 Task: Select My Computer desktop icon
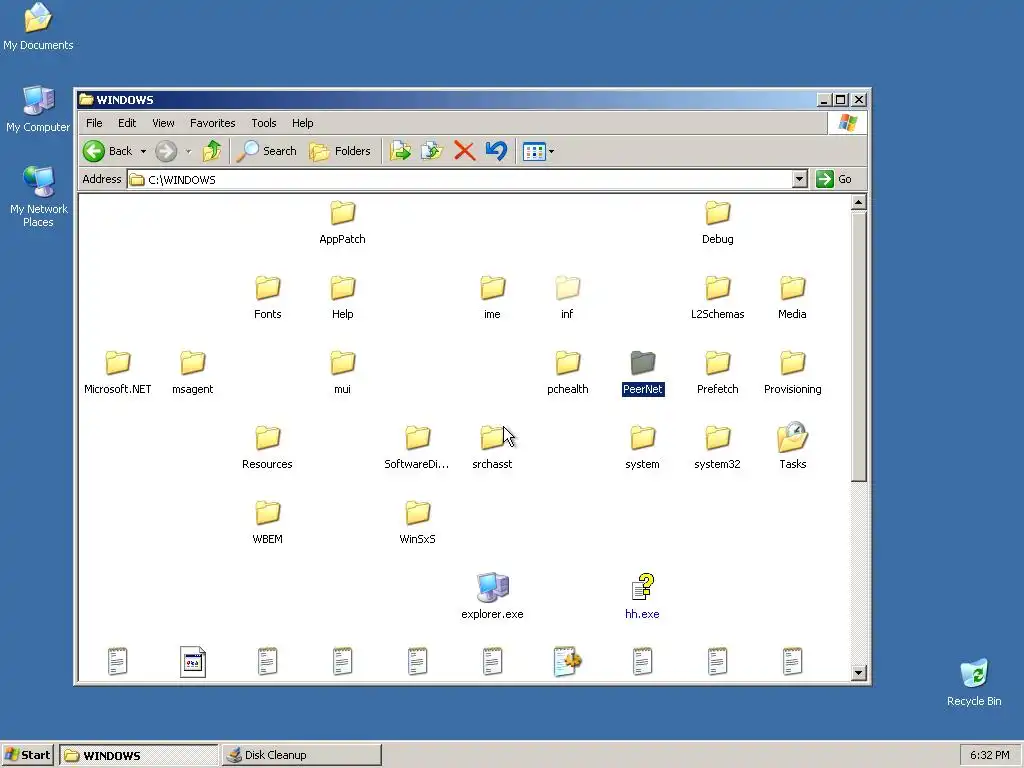pyautogui.click(x=38, y=109)
